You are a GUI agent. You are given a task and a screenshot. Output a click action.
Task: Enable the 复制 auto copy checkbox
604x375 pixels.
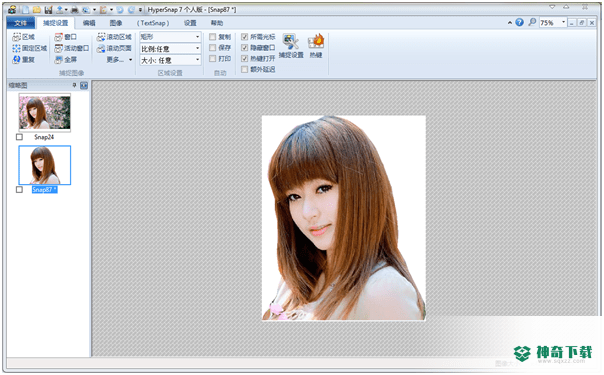[x=213, y=37]
